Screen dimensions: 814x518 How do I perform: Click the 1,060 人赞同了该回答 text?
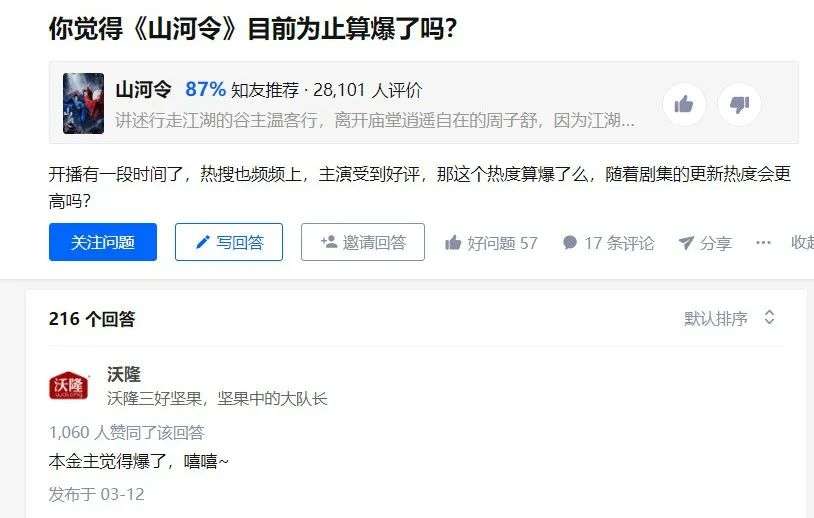pyautogui.click(x=127, y=432)
